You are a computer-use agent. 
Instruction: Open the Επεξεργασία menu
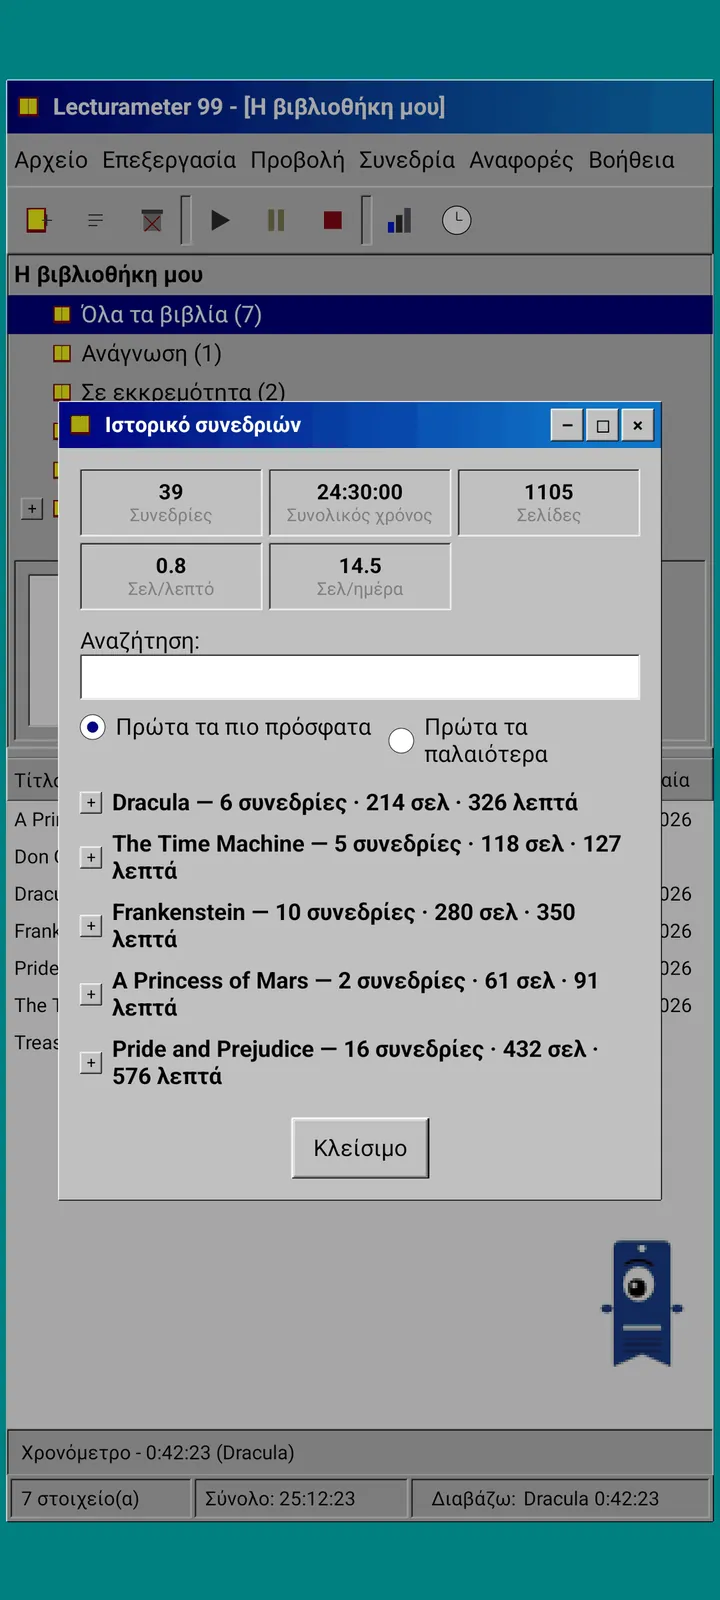pos(169,160)
